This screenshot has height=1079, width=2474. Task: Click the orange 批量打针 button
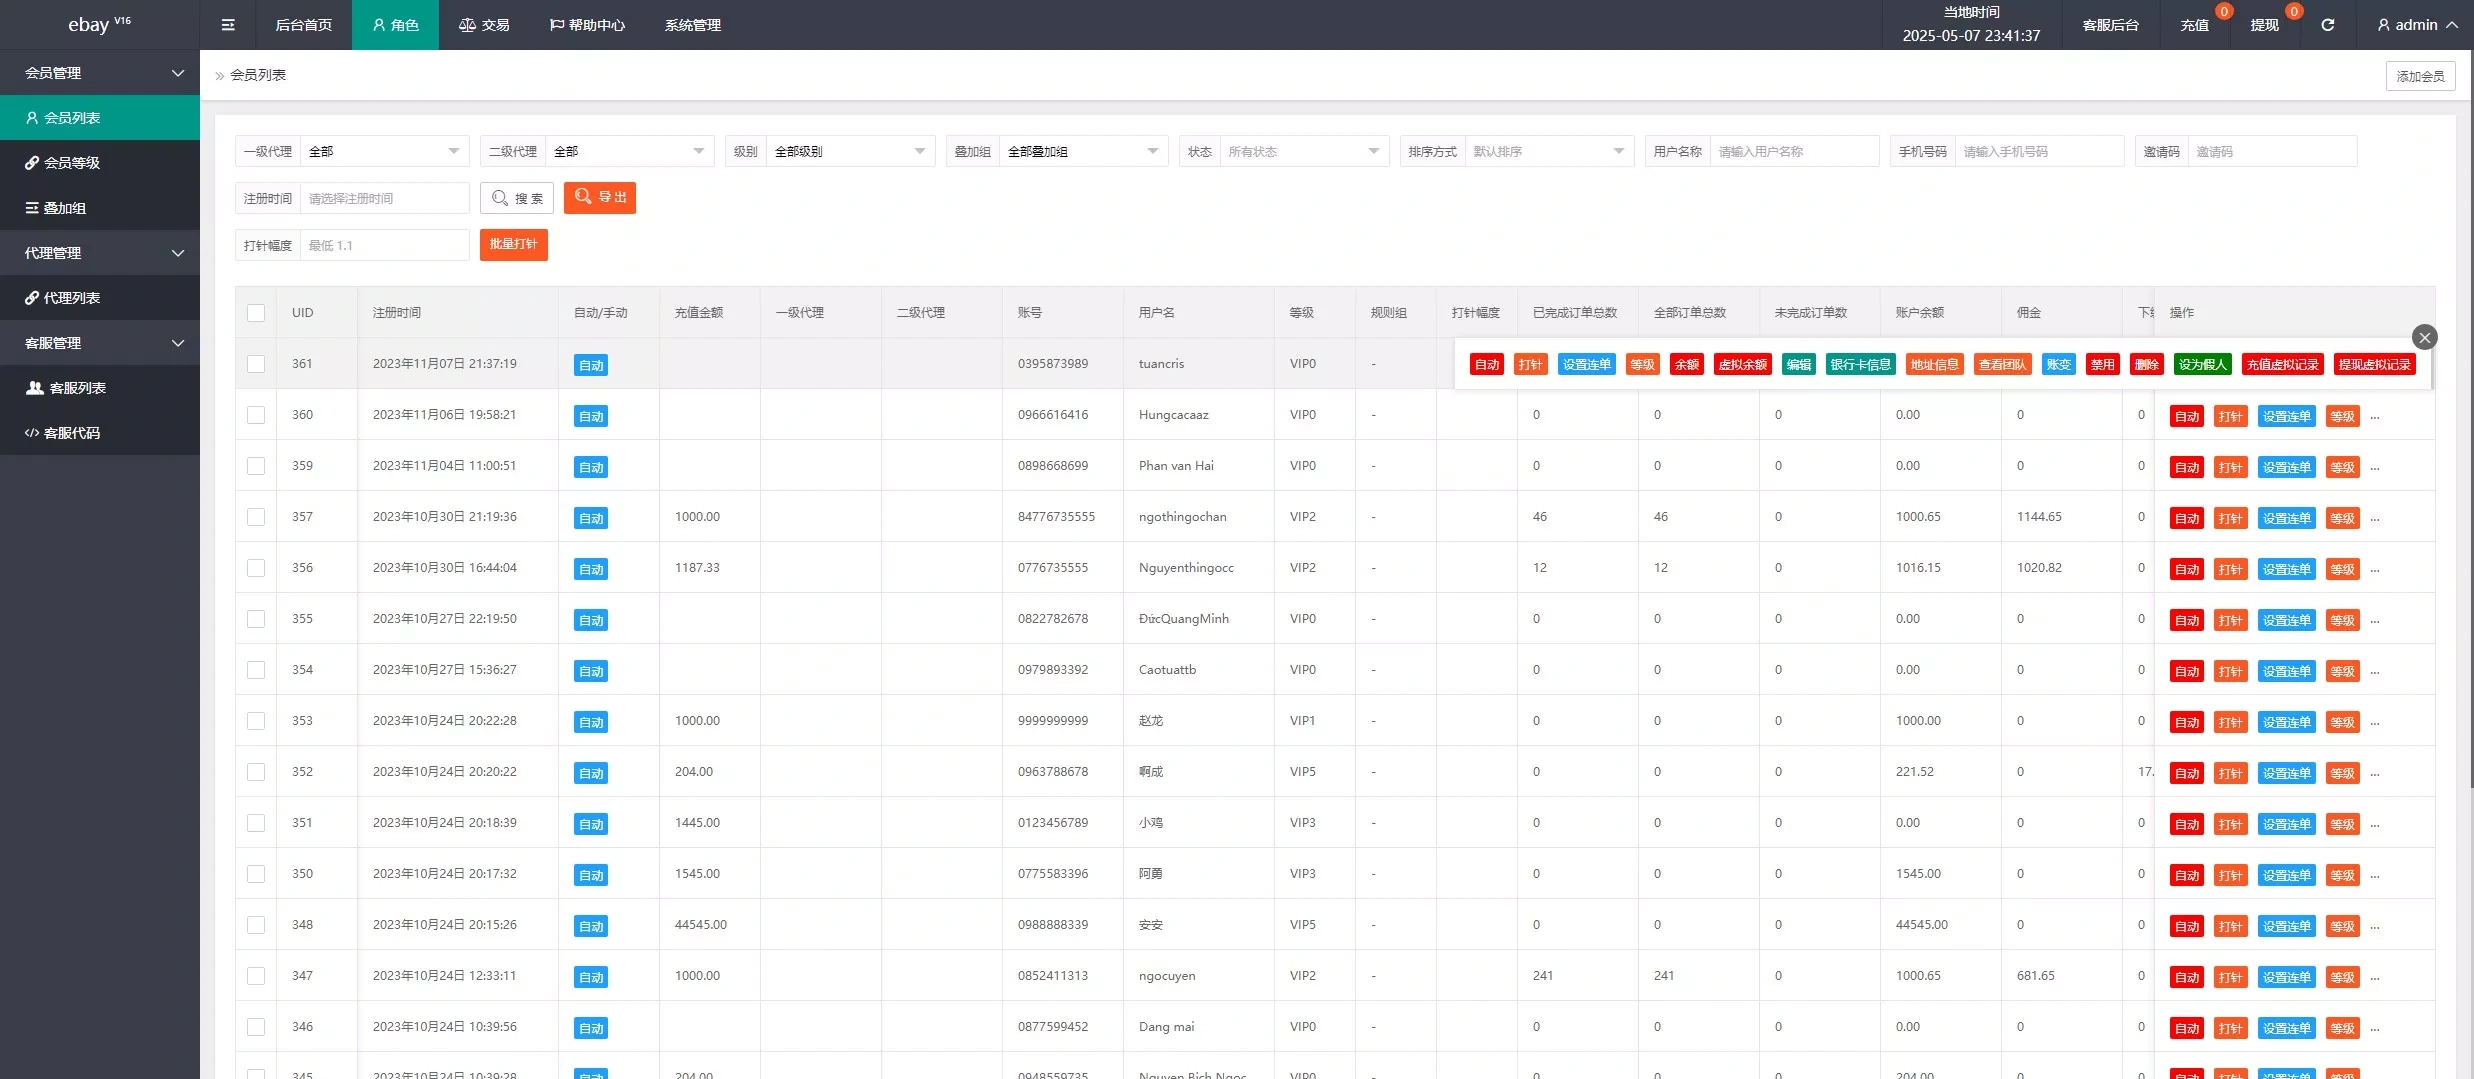[513, 245]
